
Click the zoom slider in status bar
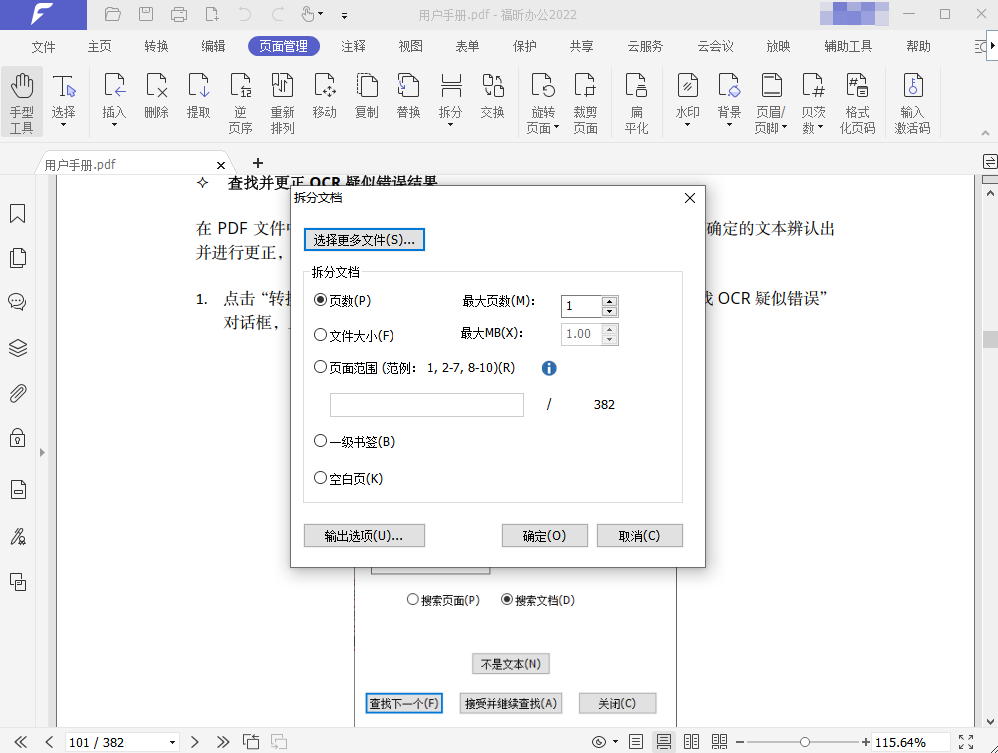[805, 742]
